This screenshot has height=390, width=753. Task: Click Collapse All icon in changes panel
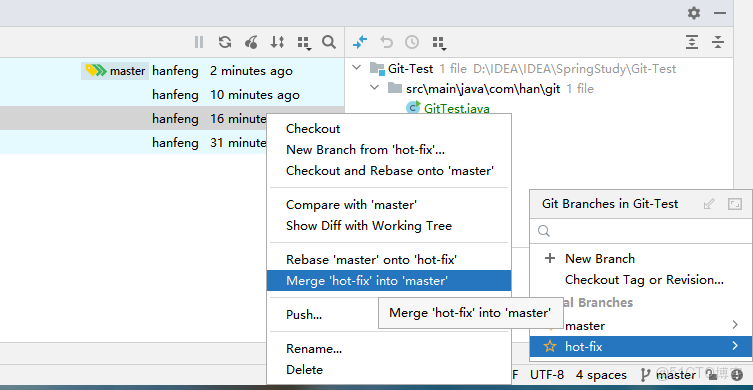pos(717,42)
